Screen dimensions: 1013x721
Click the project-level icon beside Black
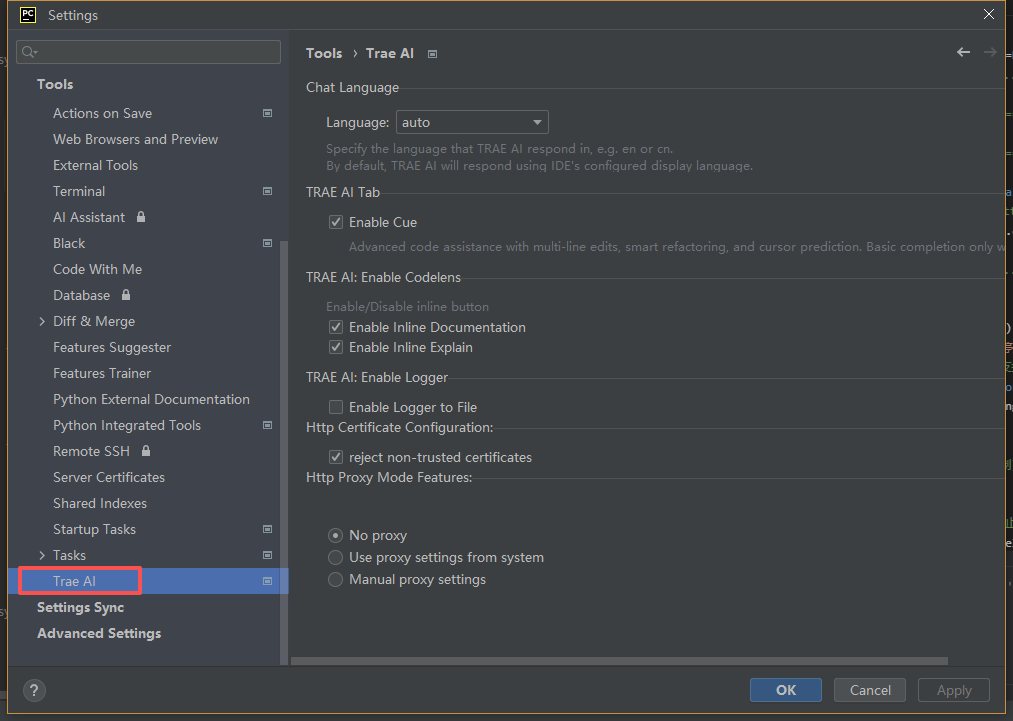coord(267,243)
